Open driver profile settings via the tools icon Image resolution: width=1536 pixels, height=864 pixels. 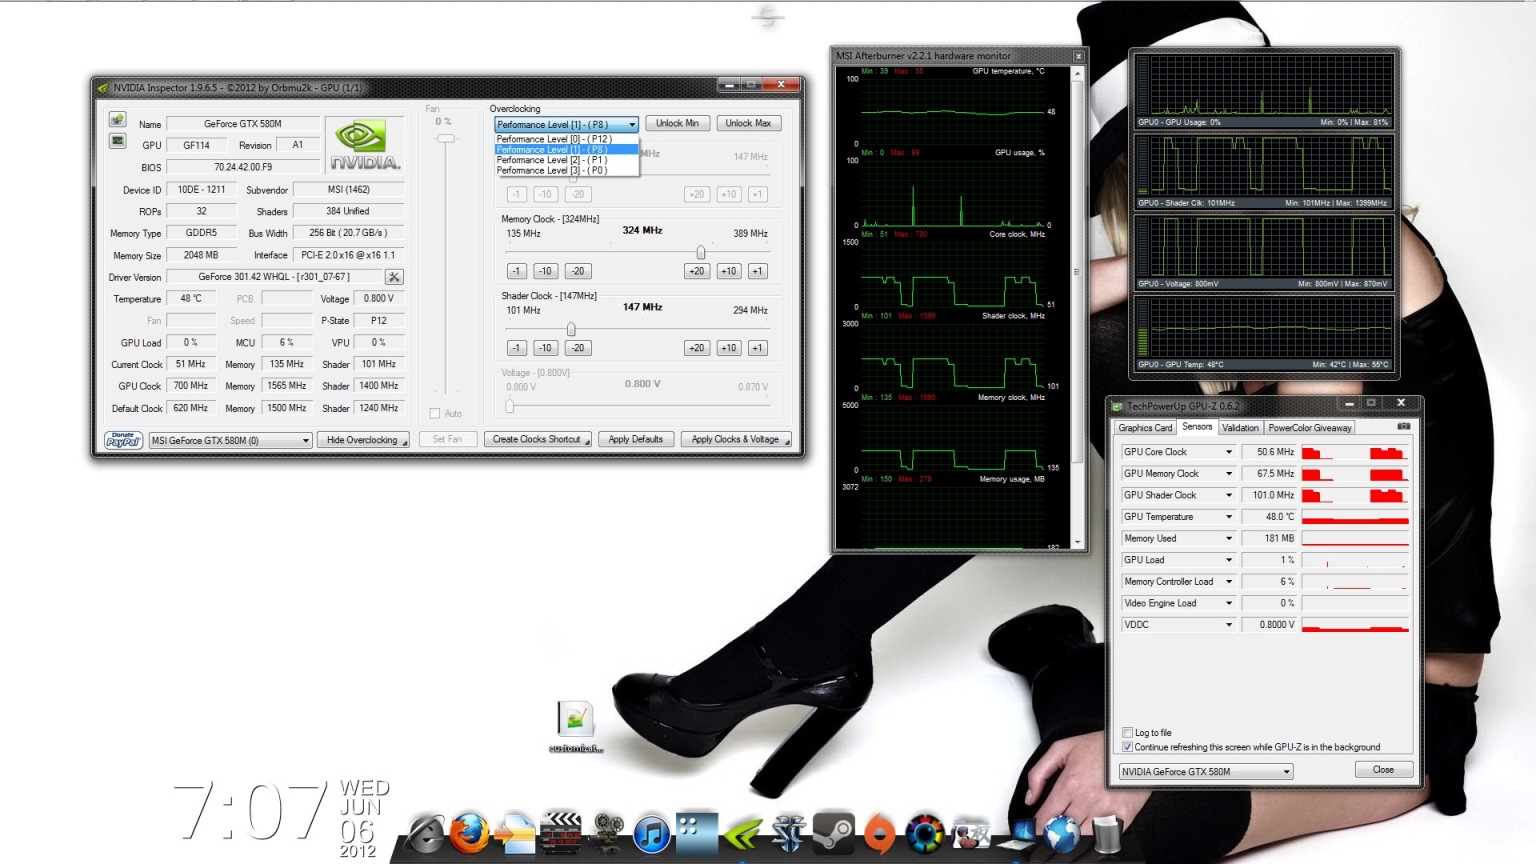click(x=394, y=277)
